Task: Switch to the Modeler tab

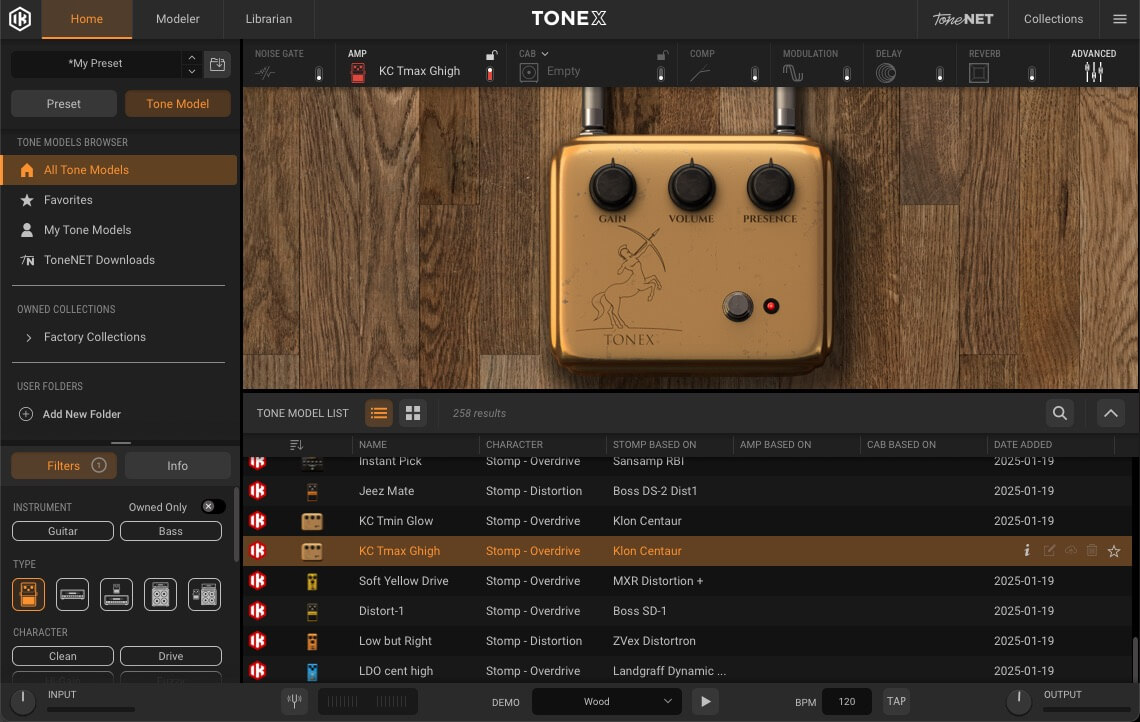Action: [176, 18]
